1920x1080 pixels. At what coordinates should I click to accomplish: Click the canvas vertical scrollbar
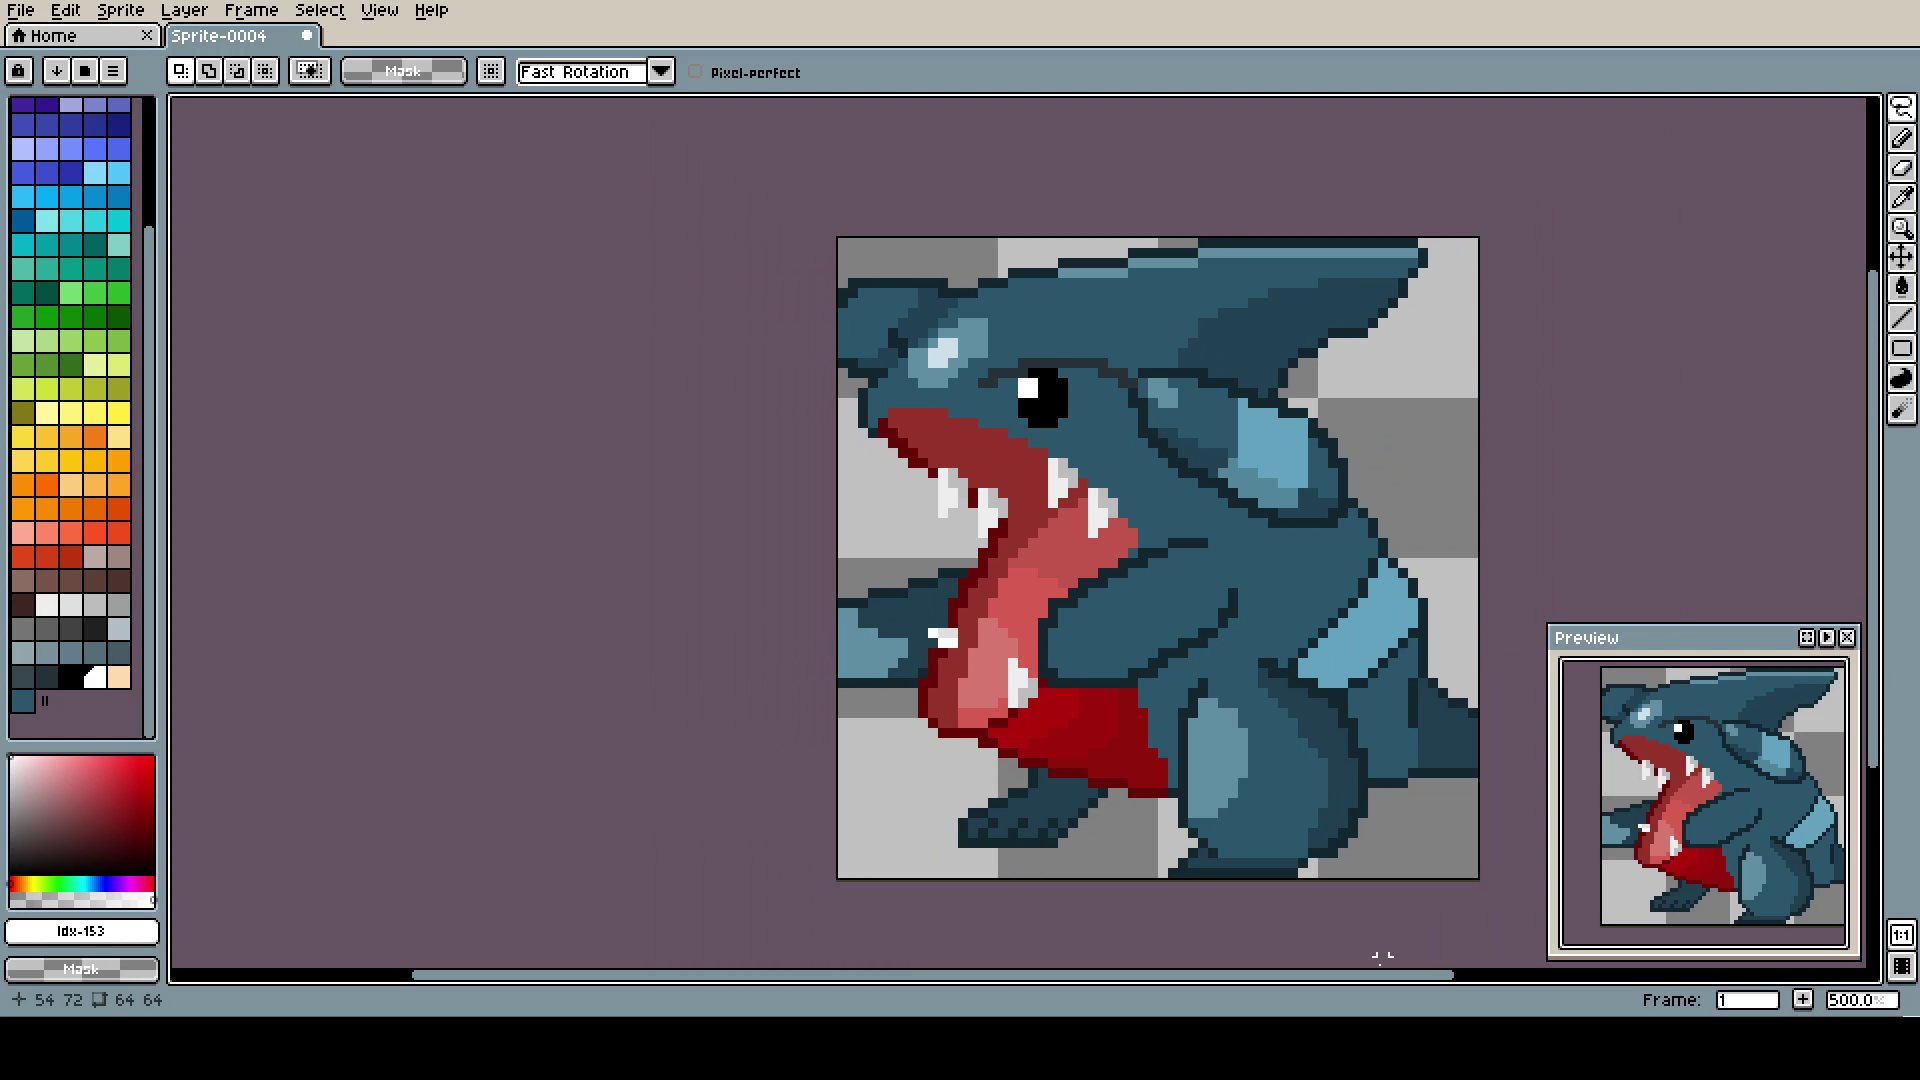click(x=1873, y=518)
